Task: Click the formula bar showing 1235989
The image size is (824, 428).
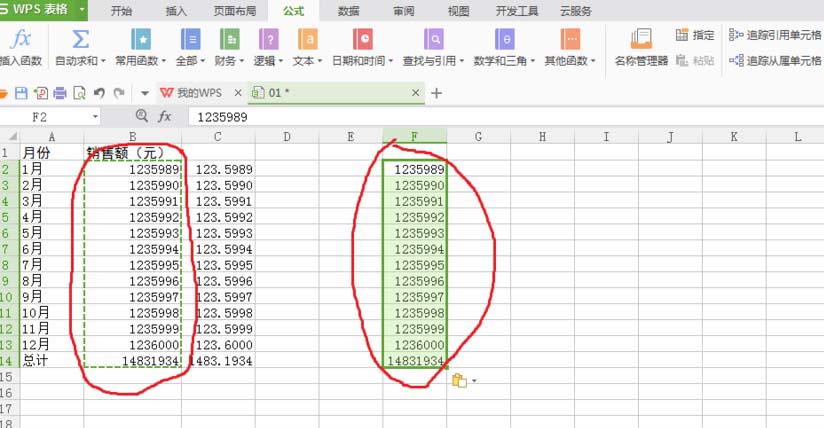Action: 506,117
